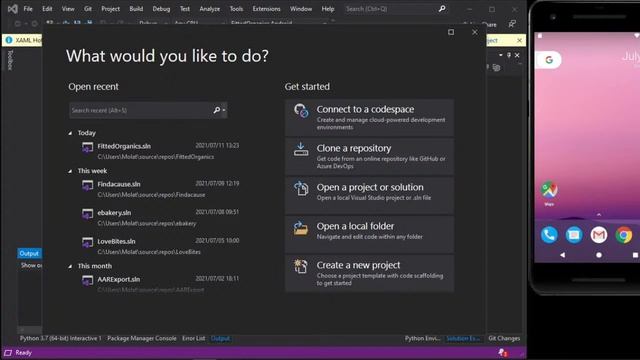Open the Visual Studio logo icon
The width and height of the screenshot is (640, 360).
[x=13, y=9]
